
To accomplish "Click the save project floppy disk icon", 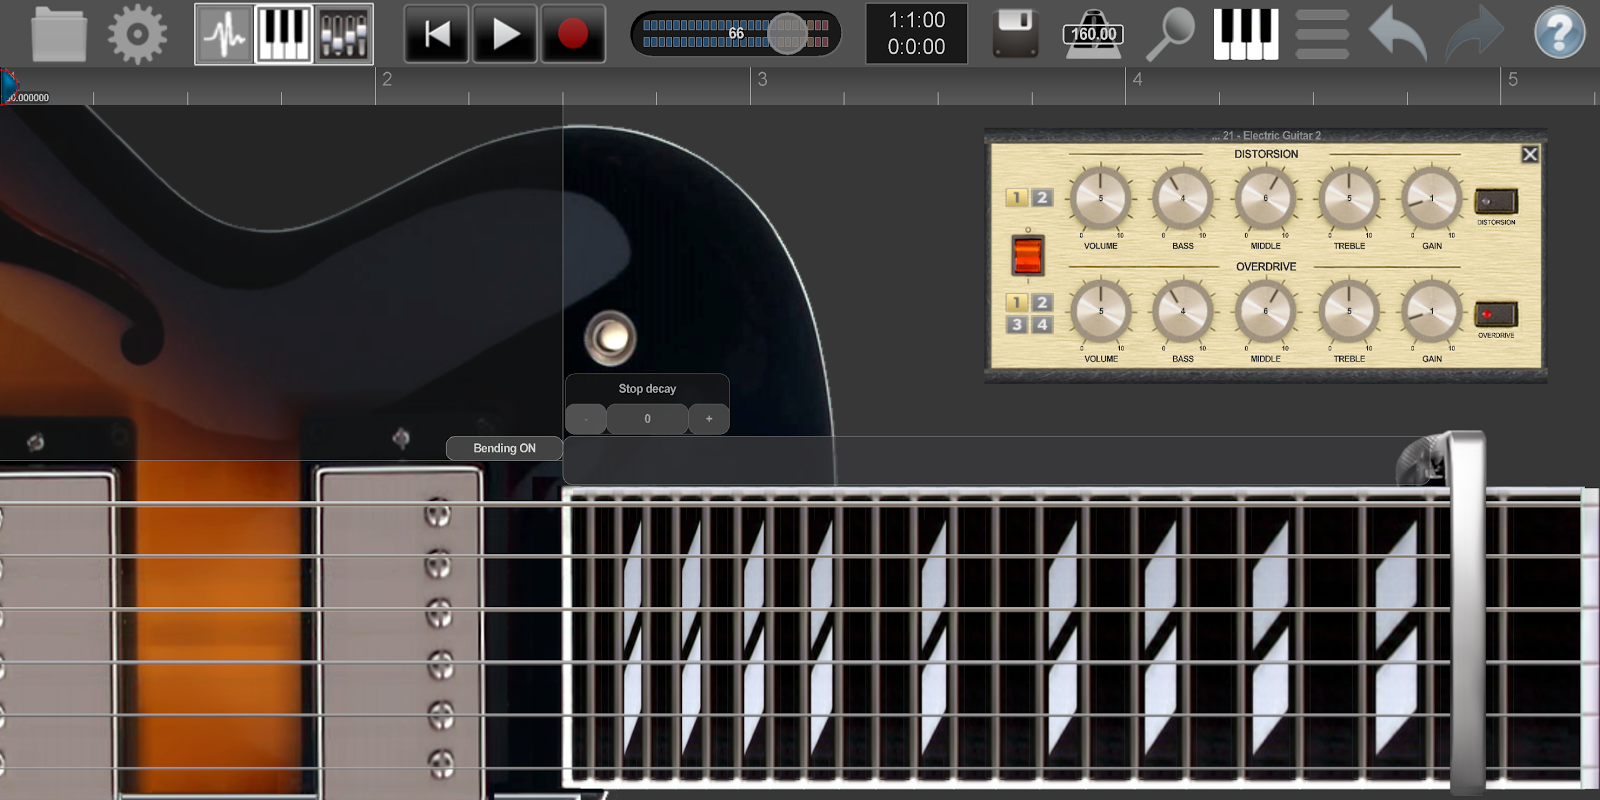I will (1015, 34).
